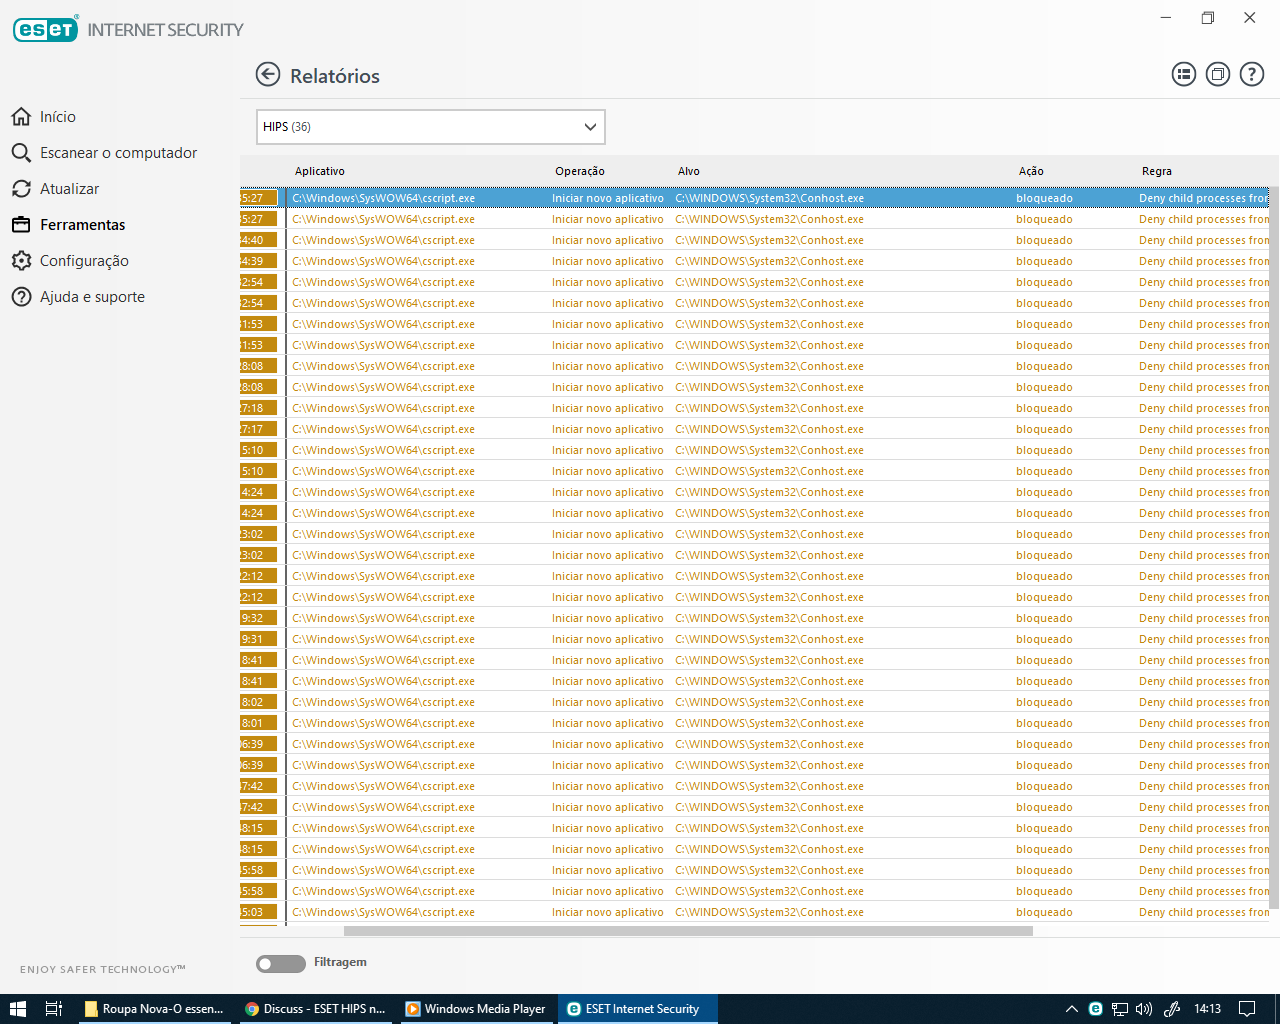1280x1024 pixels.
Task: Enable the Filtragem toggle
Action: click(x=281, y=963)
